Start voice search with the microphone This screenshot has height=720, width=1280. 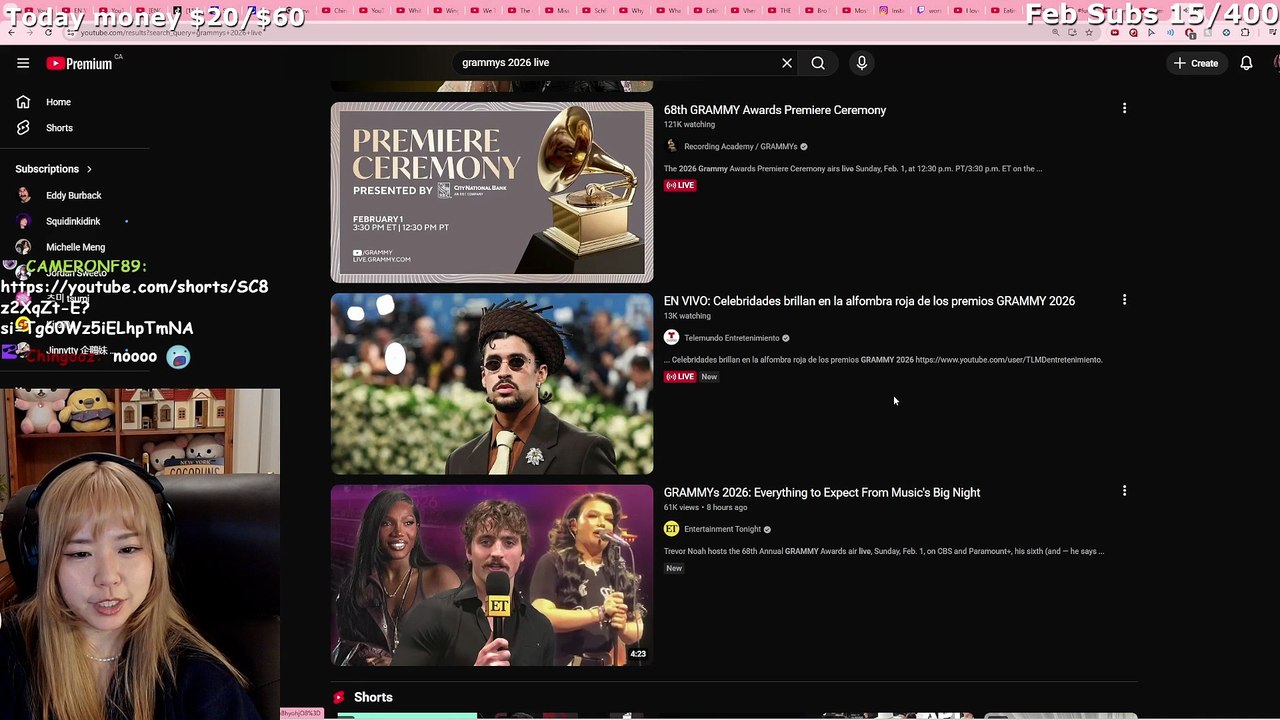point(862,63)
